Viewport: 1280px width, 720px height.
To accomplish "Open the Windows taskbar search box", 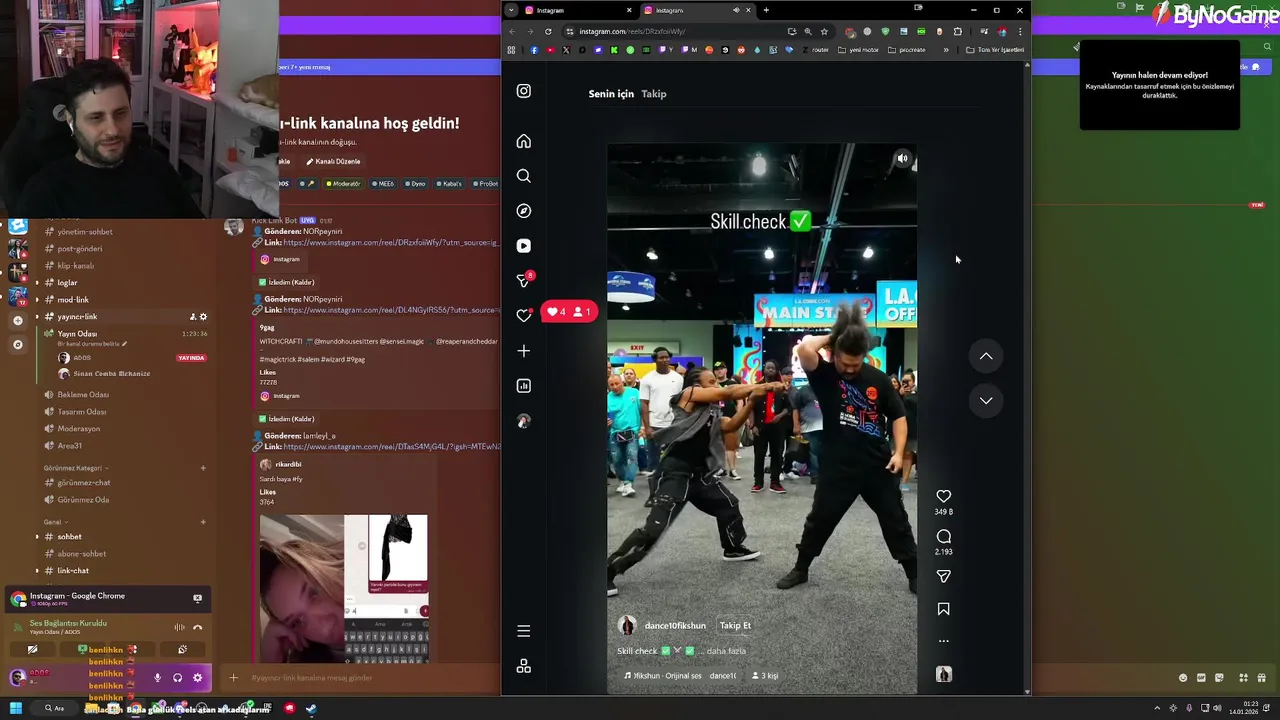I will [x=55, y=709].
